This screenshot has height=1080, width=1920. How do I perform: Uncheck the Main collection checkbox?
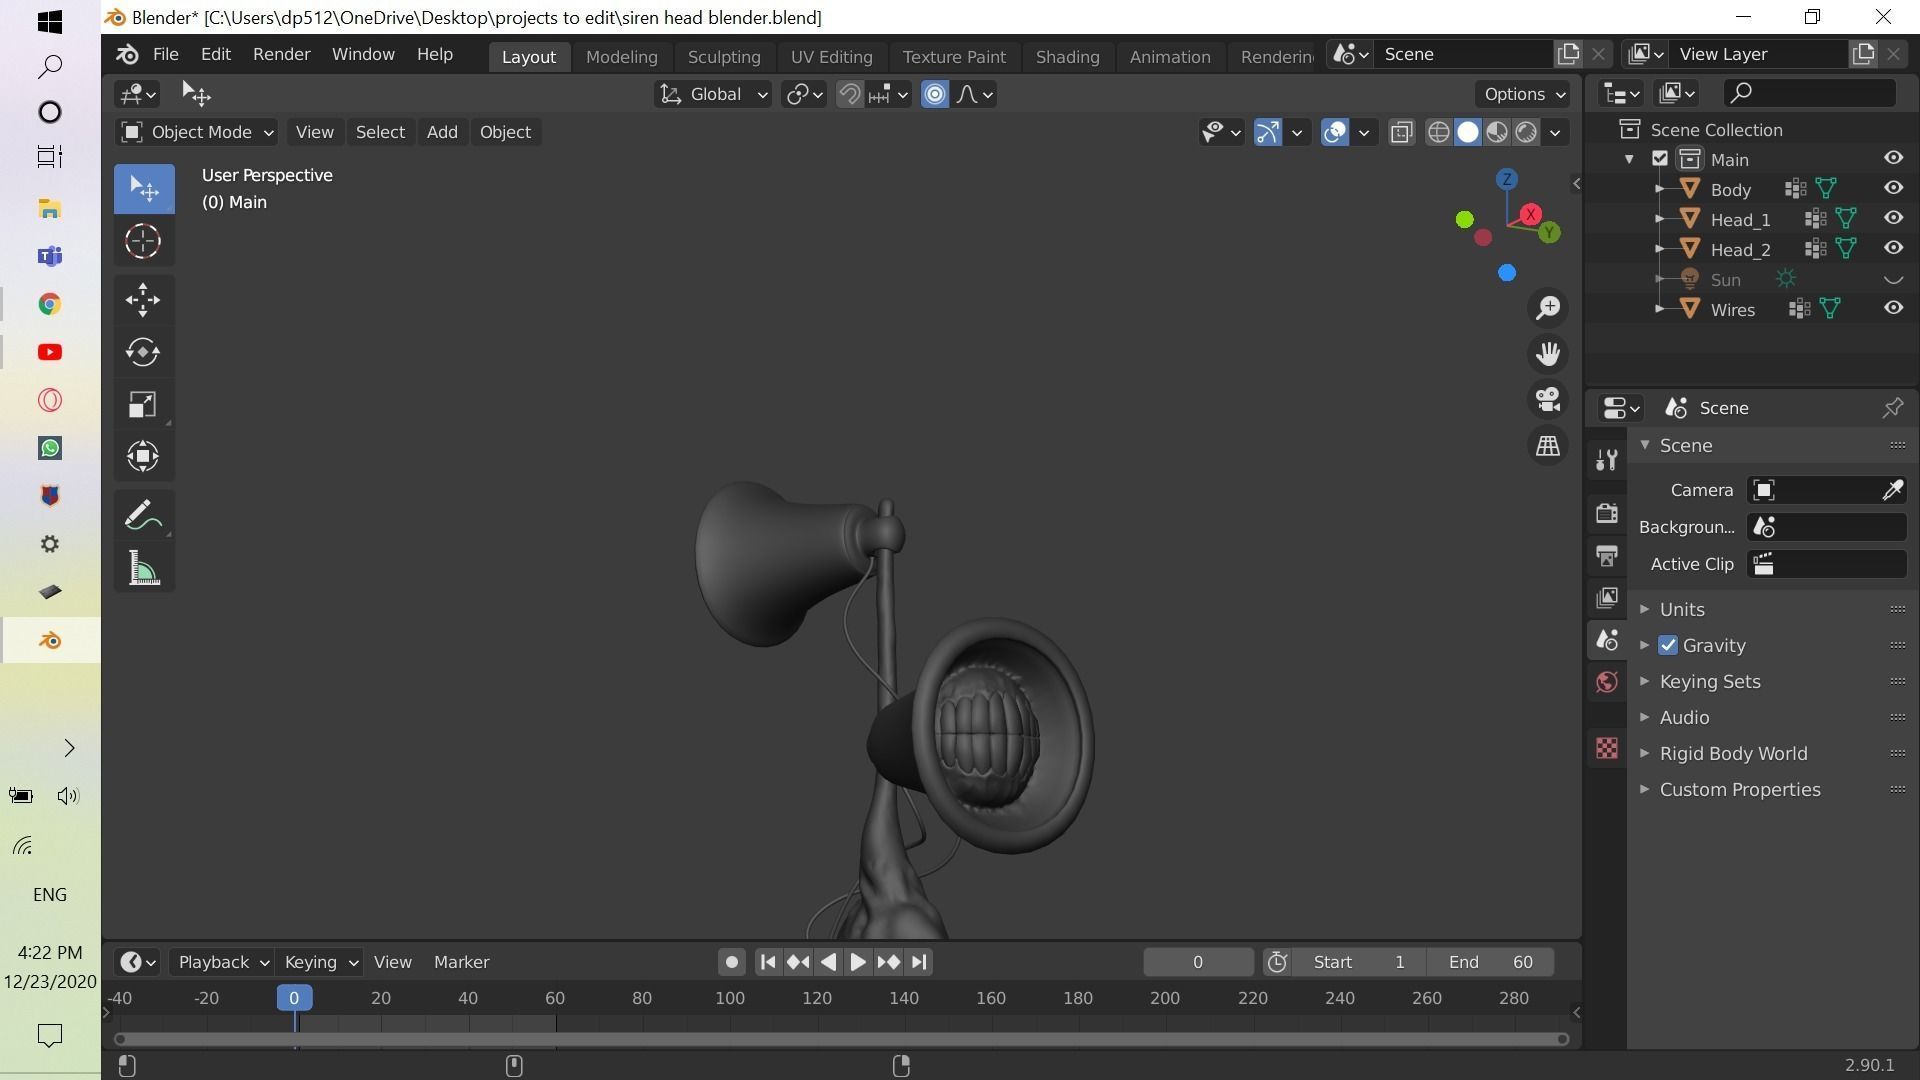pyautogui.click(x=1660, y=159)
